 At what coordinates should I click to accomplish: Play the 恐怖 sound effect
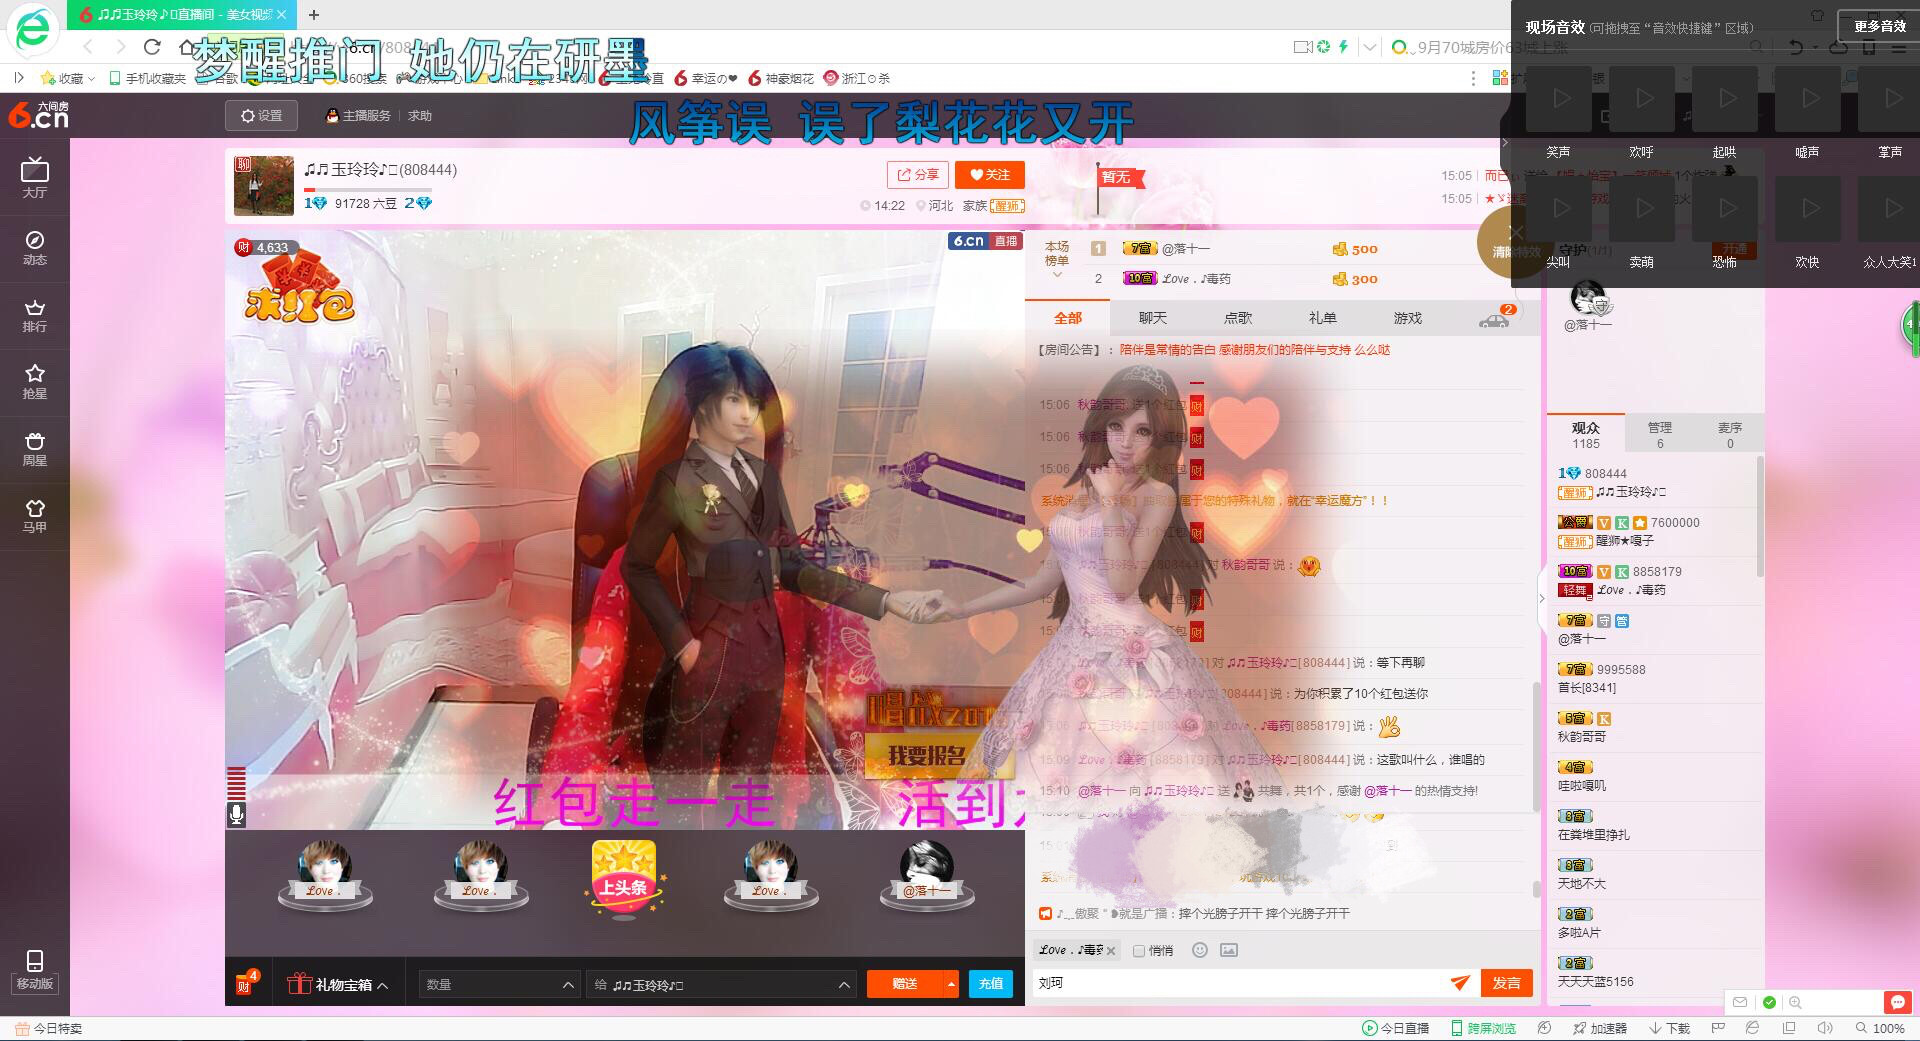pos(1727,209)
